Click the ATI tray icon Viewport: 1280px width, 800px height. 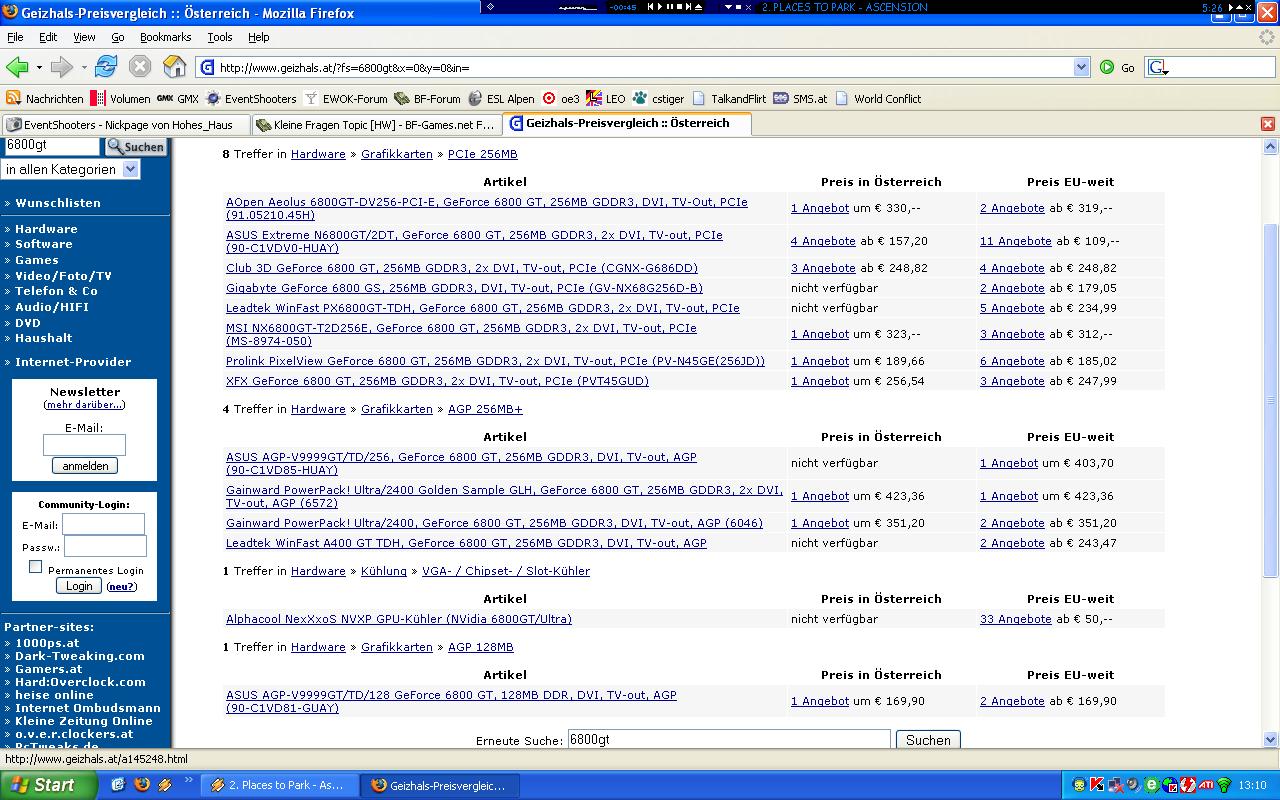(x=1206, y=785)
